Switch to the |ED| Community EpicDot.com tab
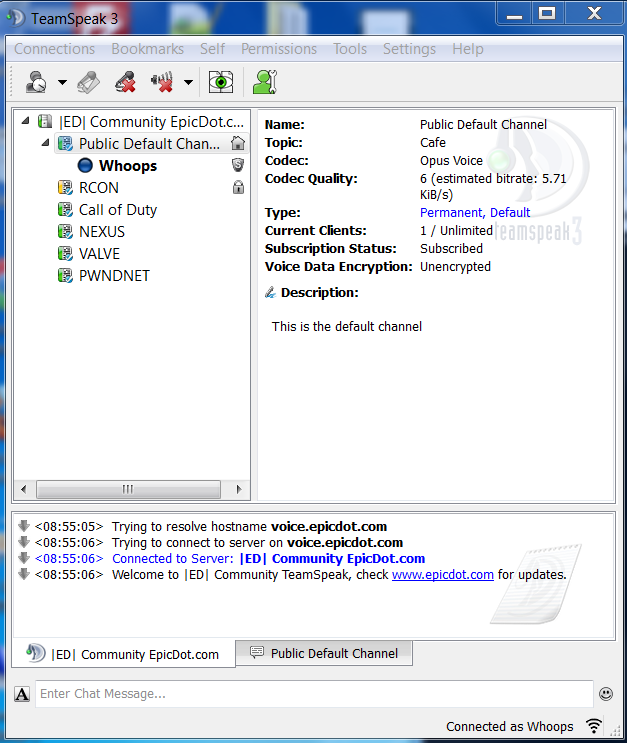 (124, 654)
